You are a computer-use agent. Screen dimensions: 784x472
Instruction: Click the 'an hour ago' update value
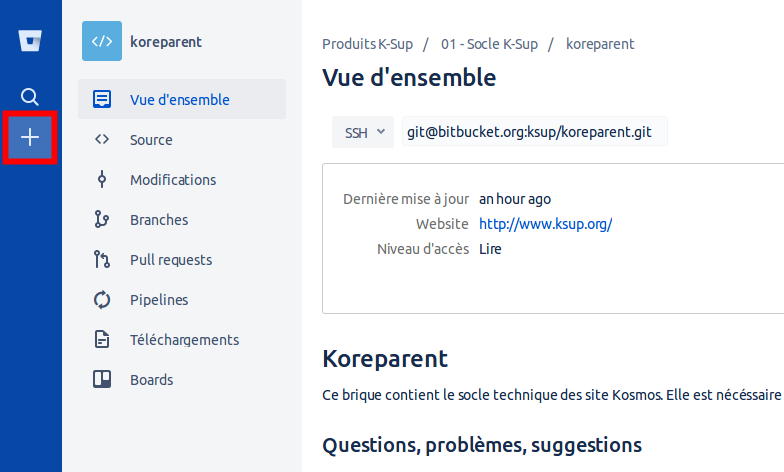515,199
